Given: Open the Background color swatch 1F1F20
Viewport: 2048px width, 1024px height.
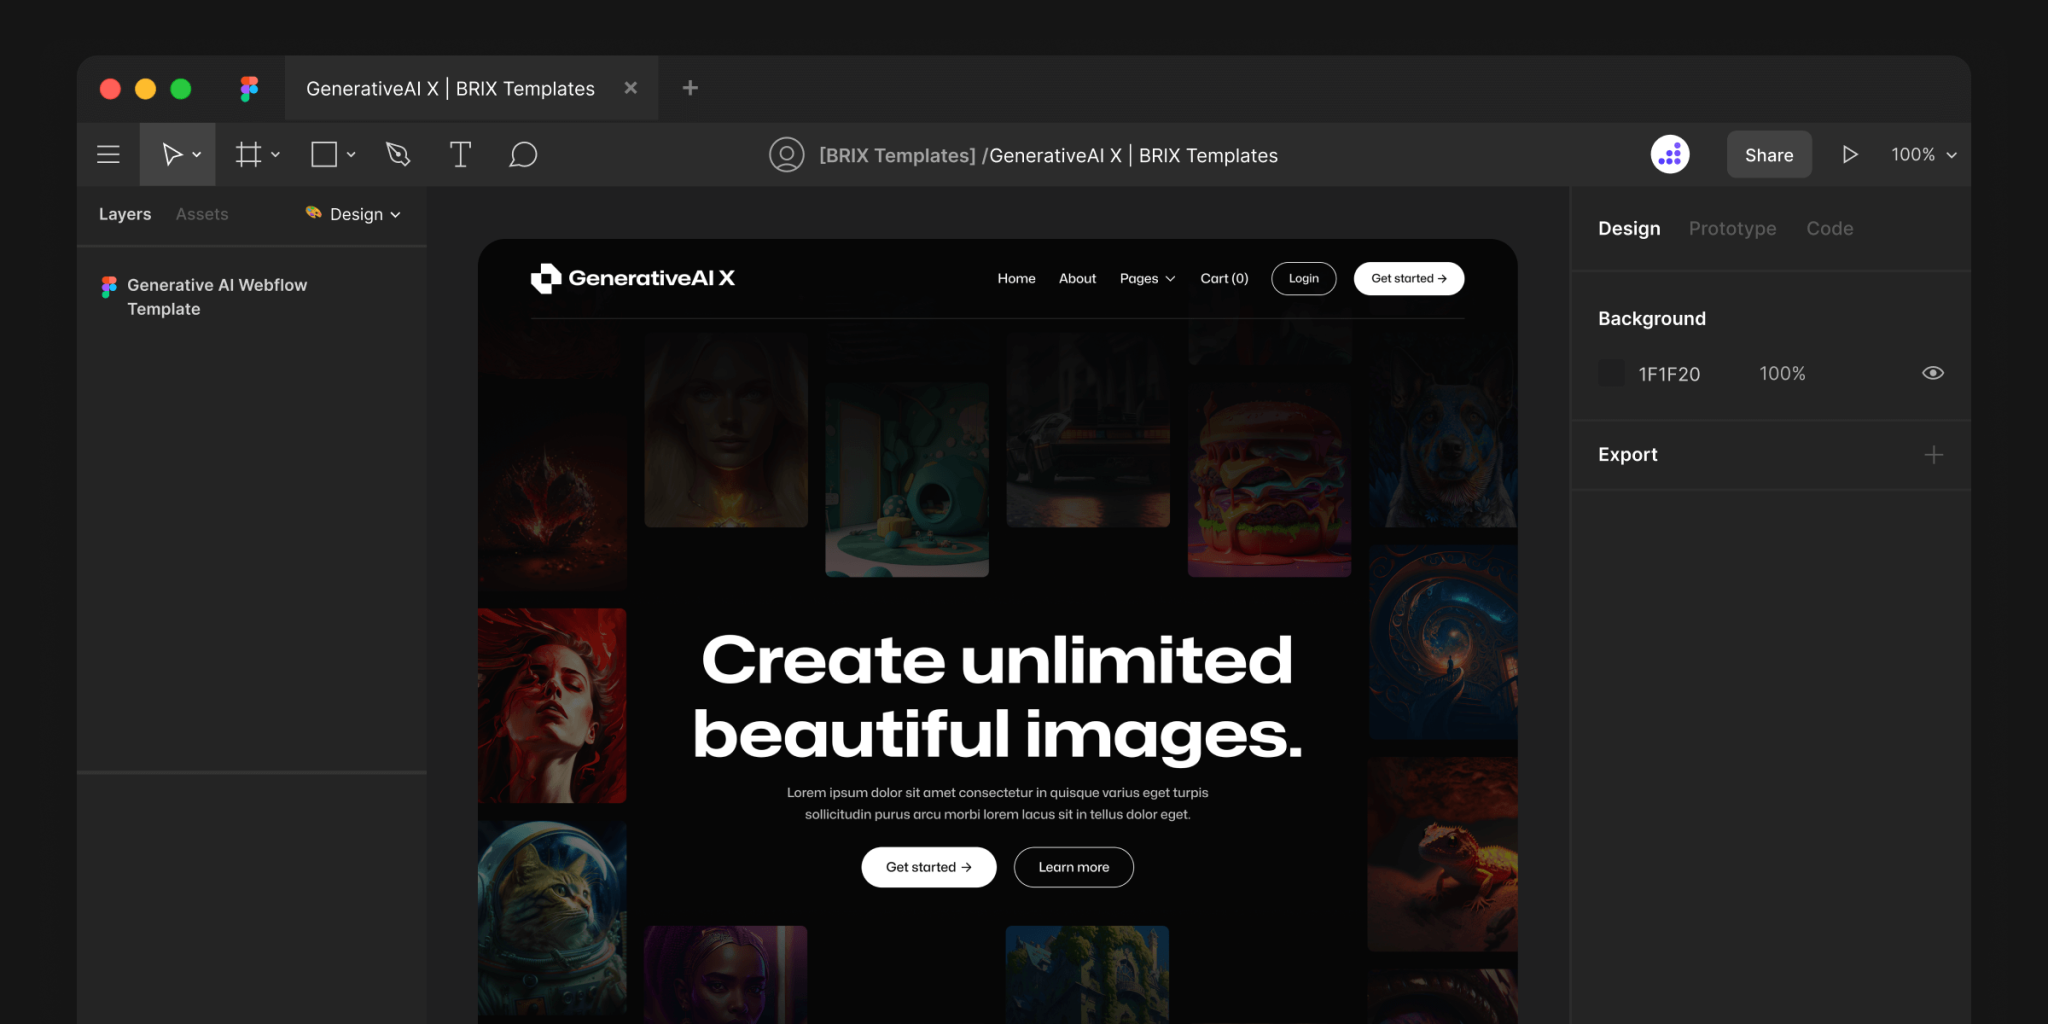Looking at the screenshot, I should 1611,372.
